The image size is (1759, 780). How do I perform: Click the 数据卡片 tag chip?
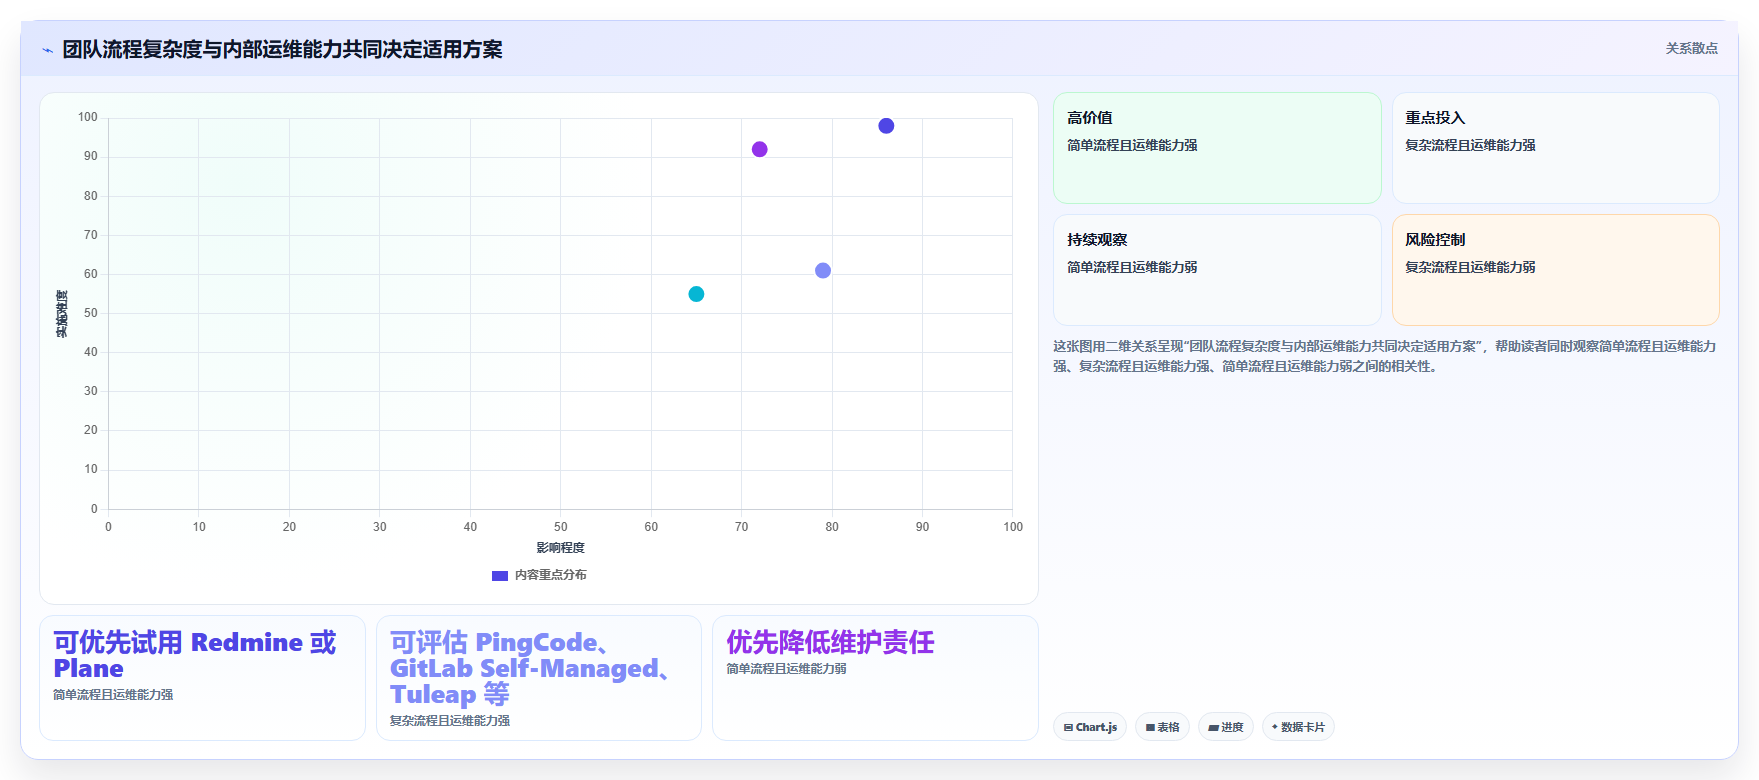(x=1298, y=727)
